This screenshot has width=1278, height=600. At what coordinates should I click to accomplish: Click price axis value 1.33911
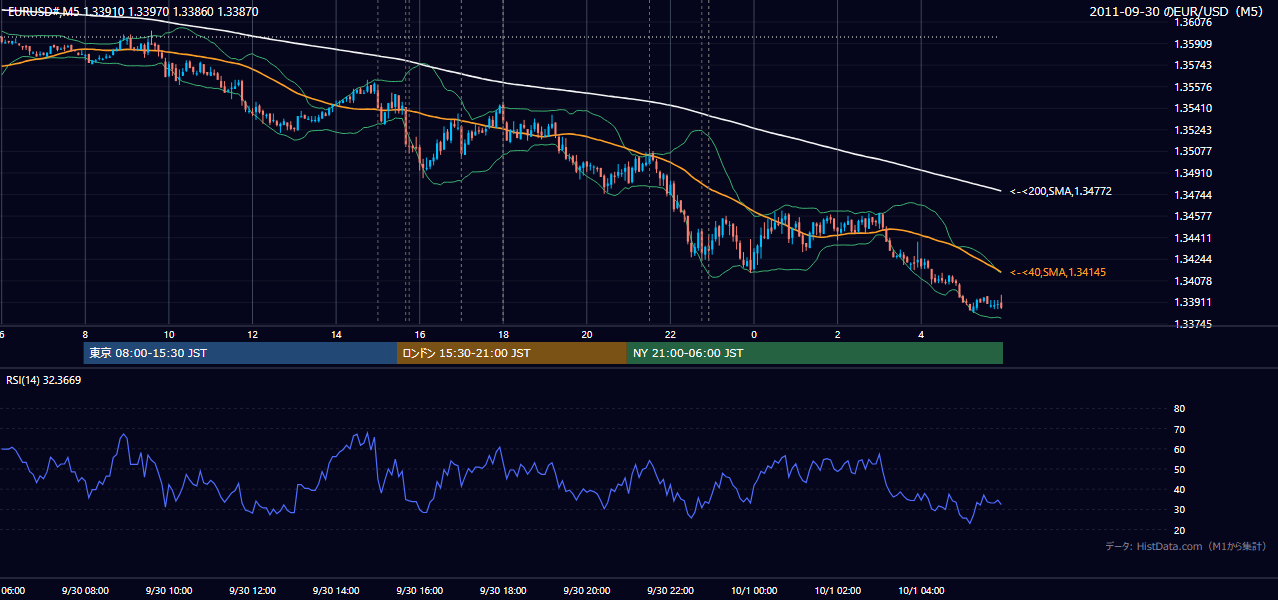pos(1192,302)
